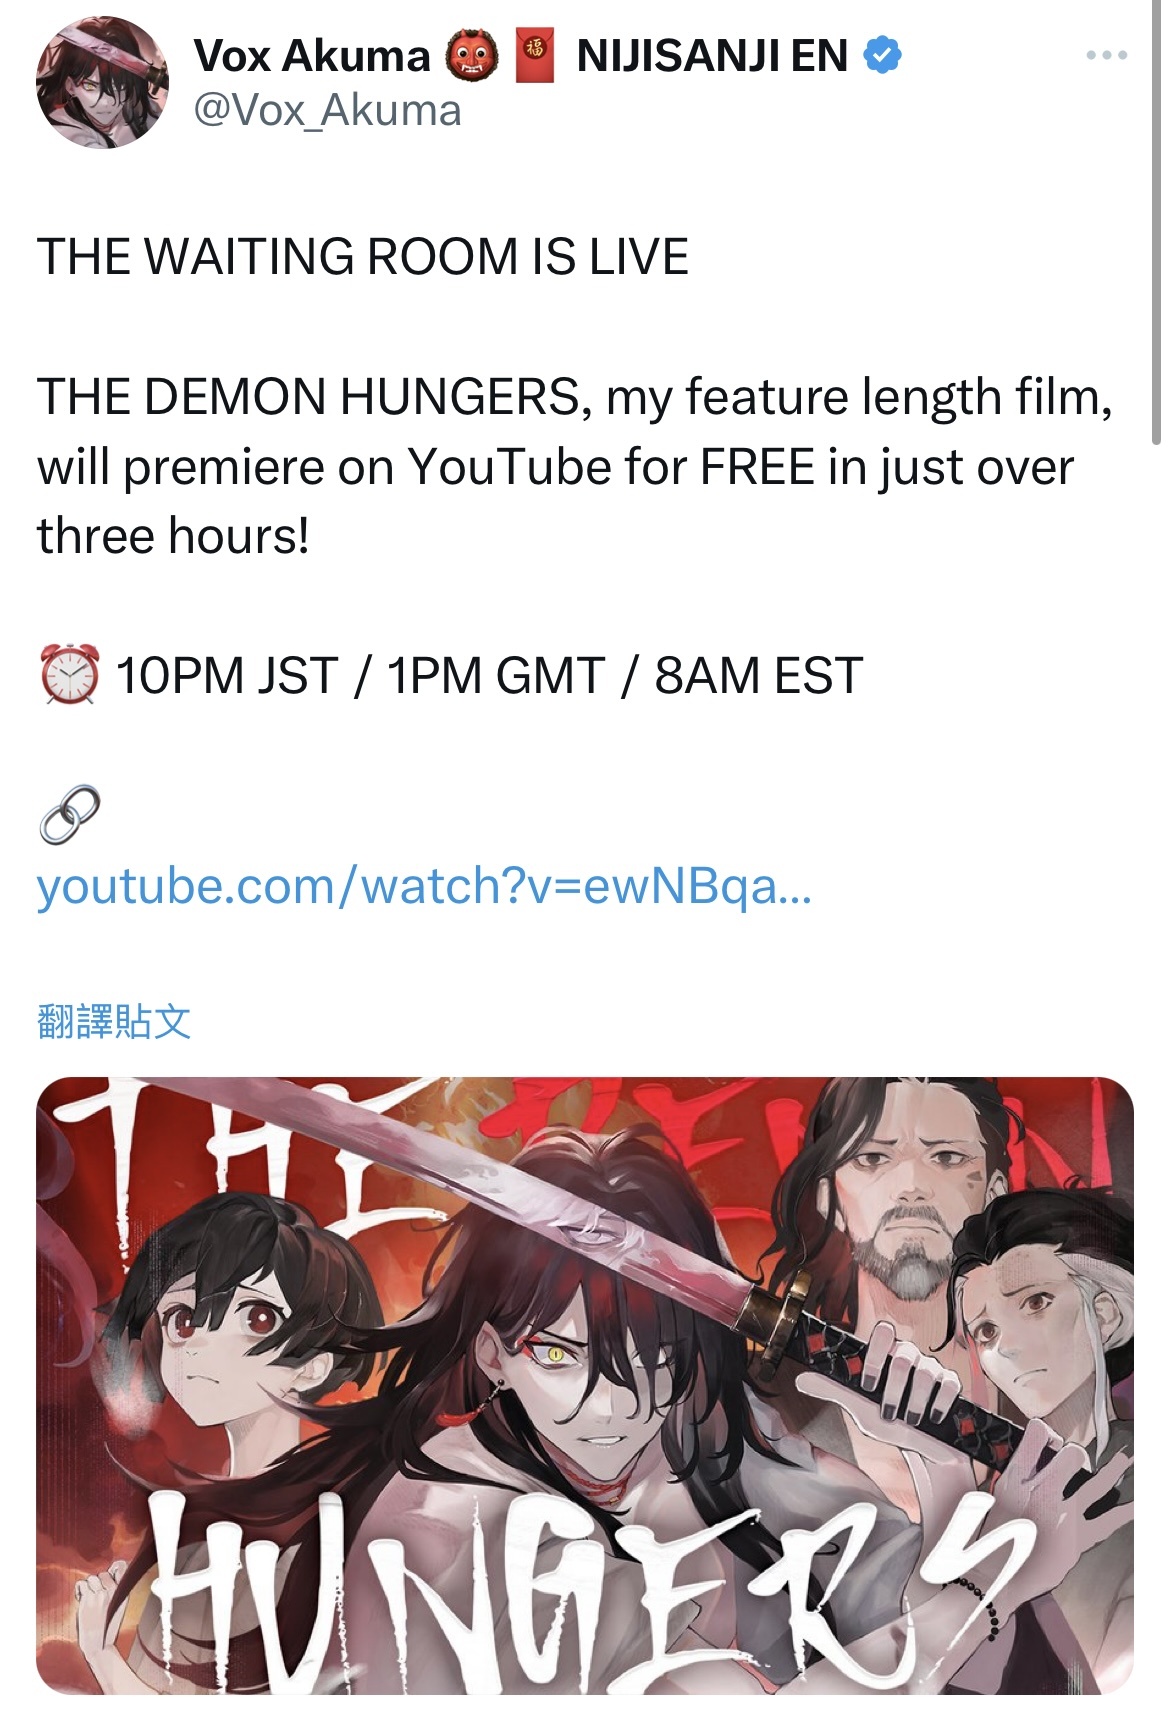
Task: Click the red oni mask emoji
Action: 472,56
